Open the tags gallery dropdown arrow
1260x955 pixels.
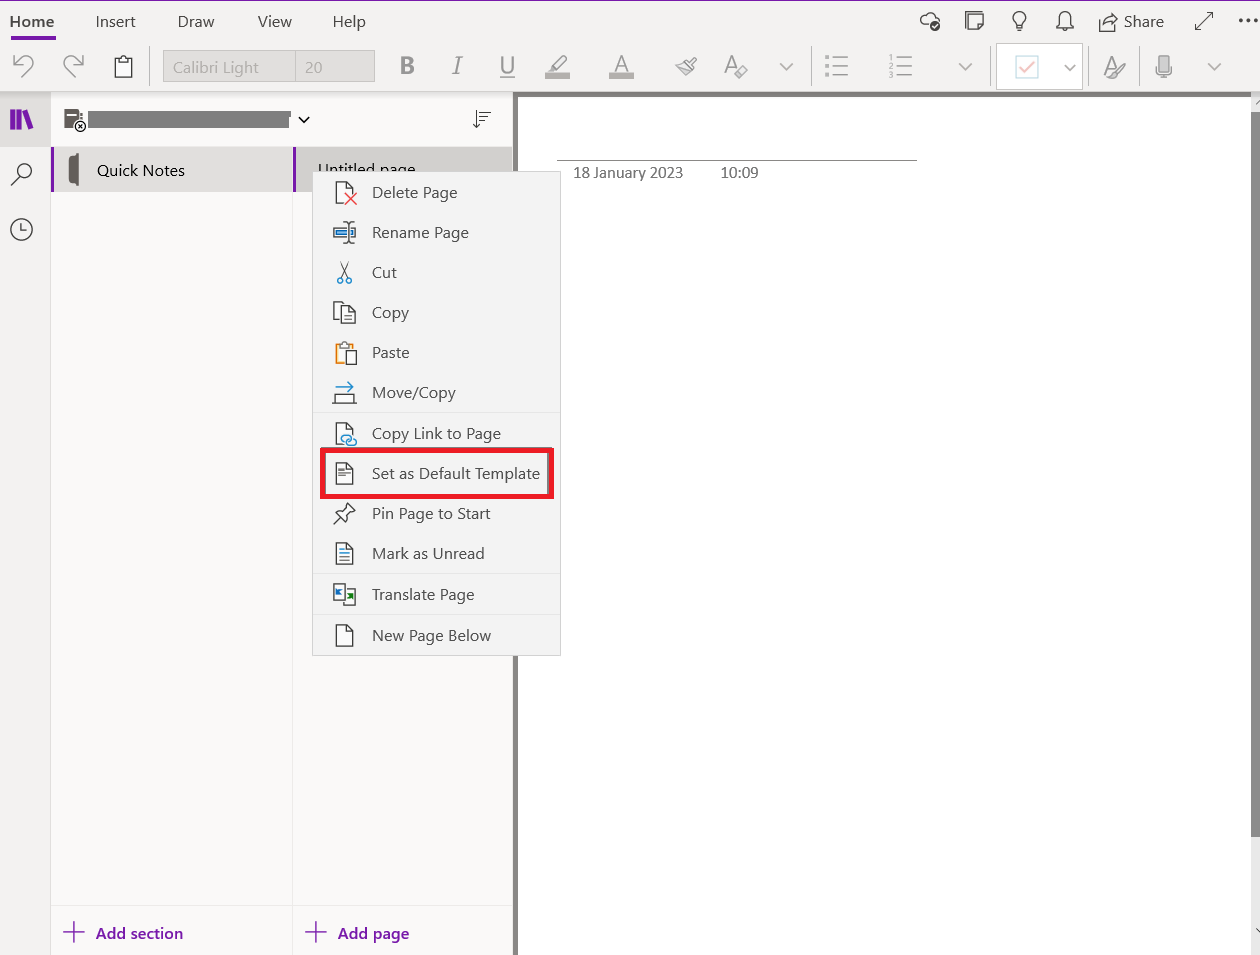[x=1070, y=67]
